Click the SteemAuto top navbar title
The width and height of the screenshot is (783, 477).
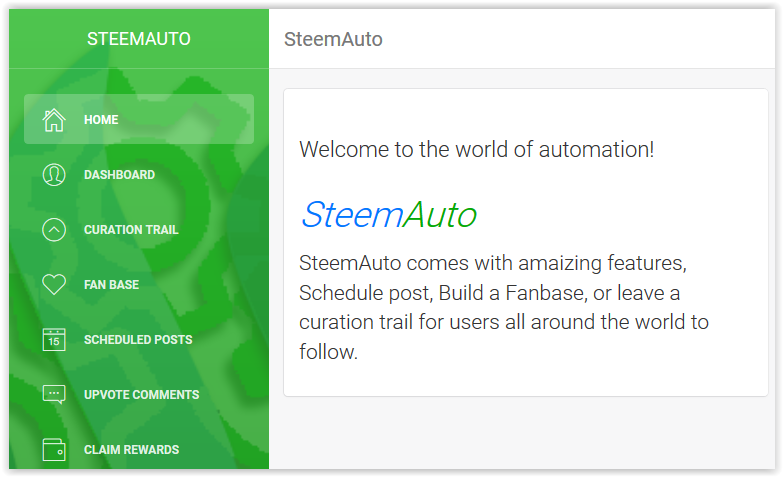[333, 39]
